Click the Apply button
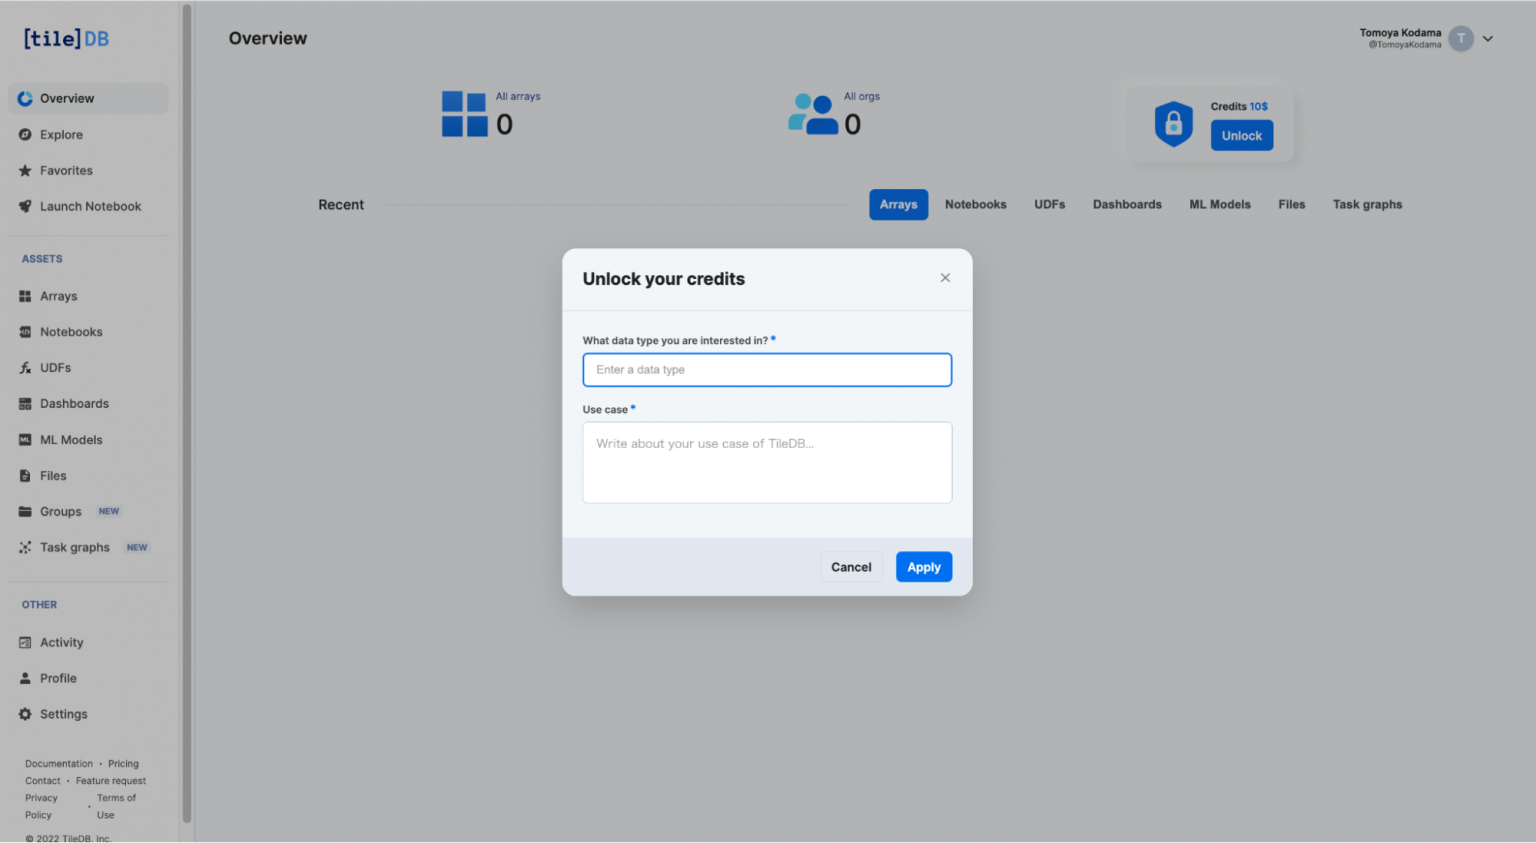The image size is (1536, 843). click(924, 567)
